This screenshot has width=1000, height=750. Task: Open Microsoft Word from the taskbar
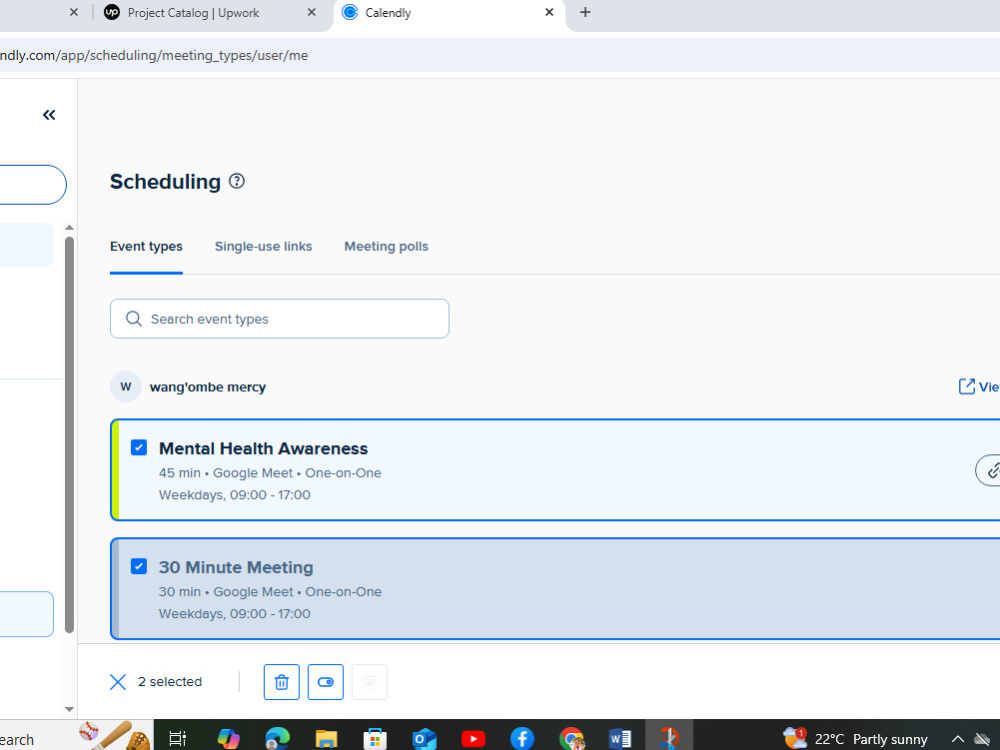620,739
